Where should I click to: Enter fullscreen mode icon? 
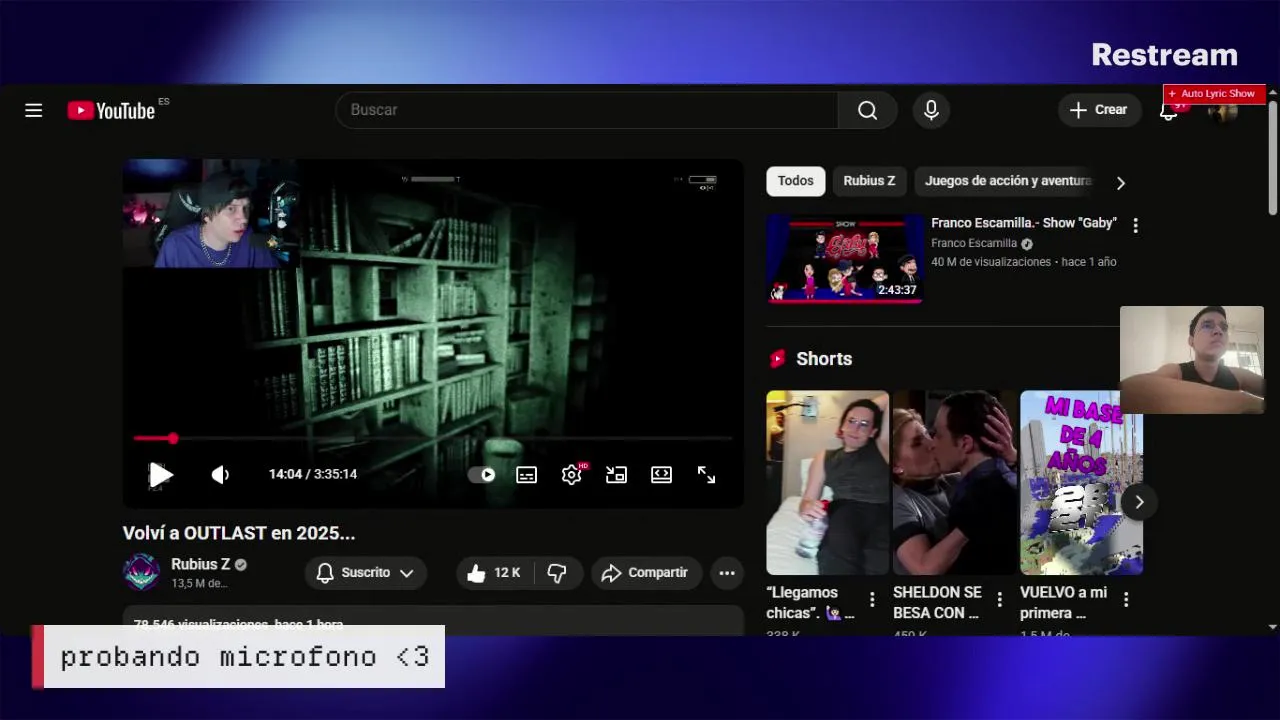[707, 475]
